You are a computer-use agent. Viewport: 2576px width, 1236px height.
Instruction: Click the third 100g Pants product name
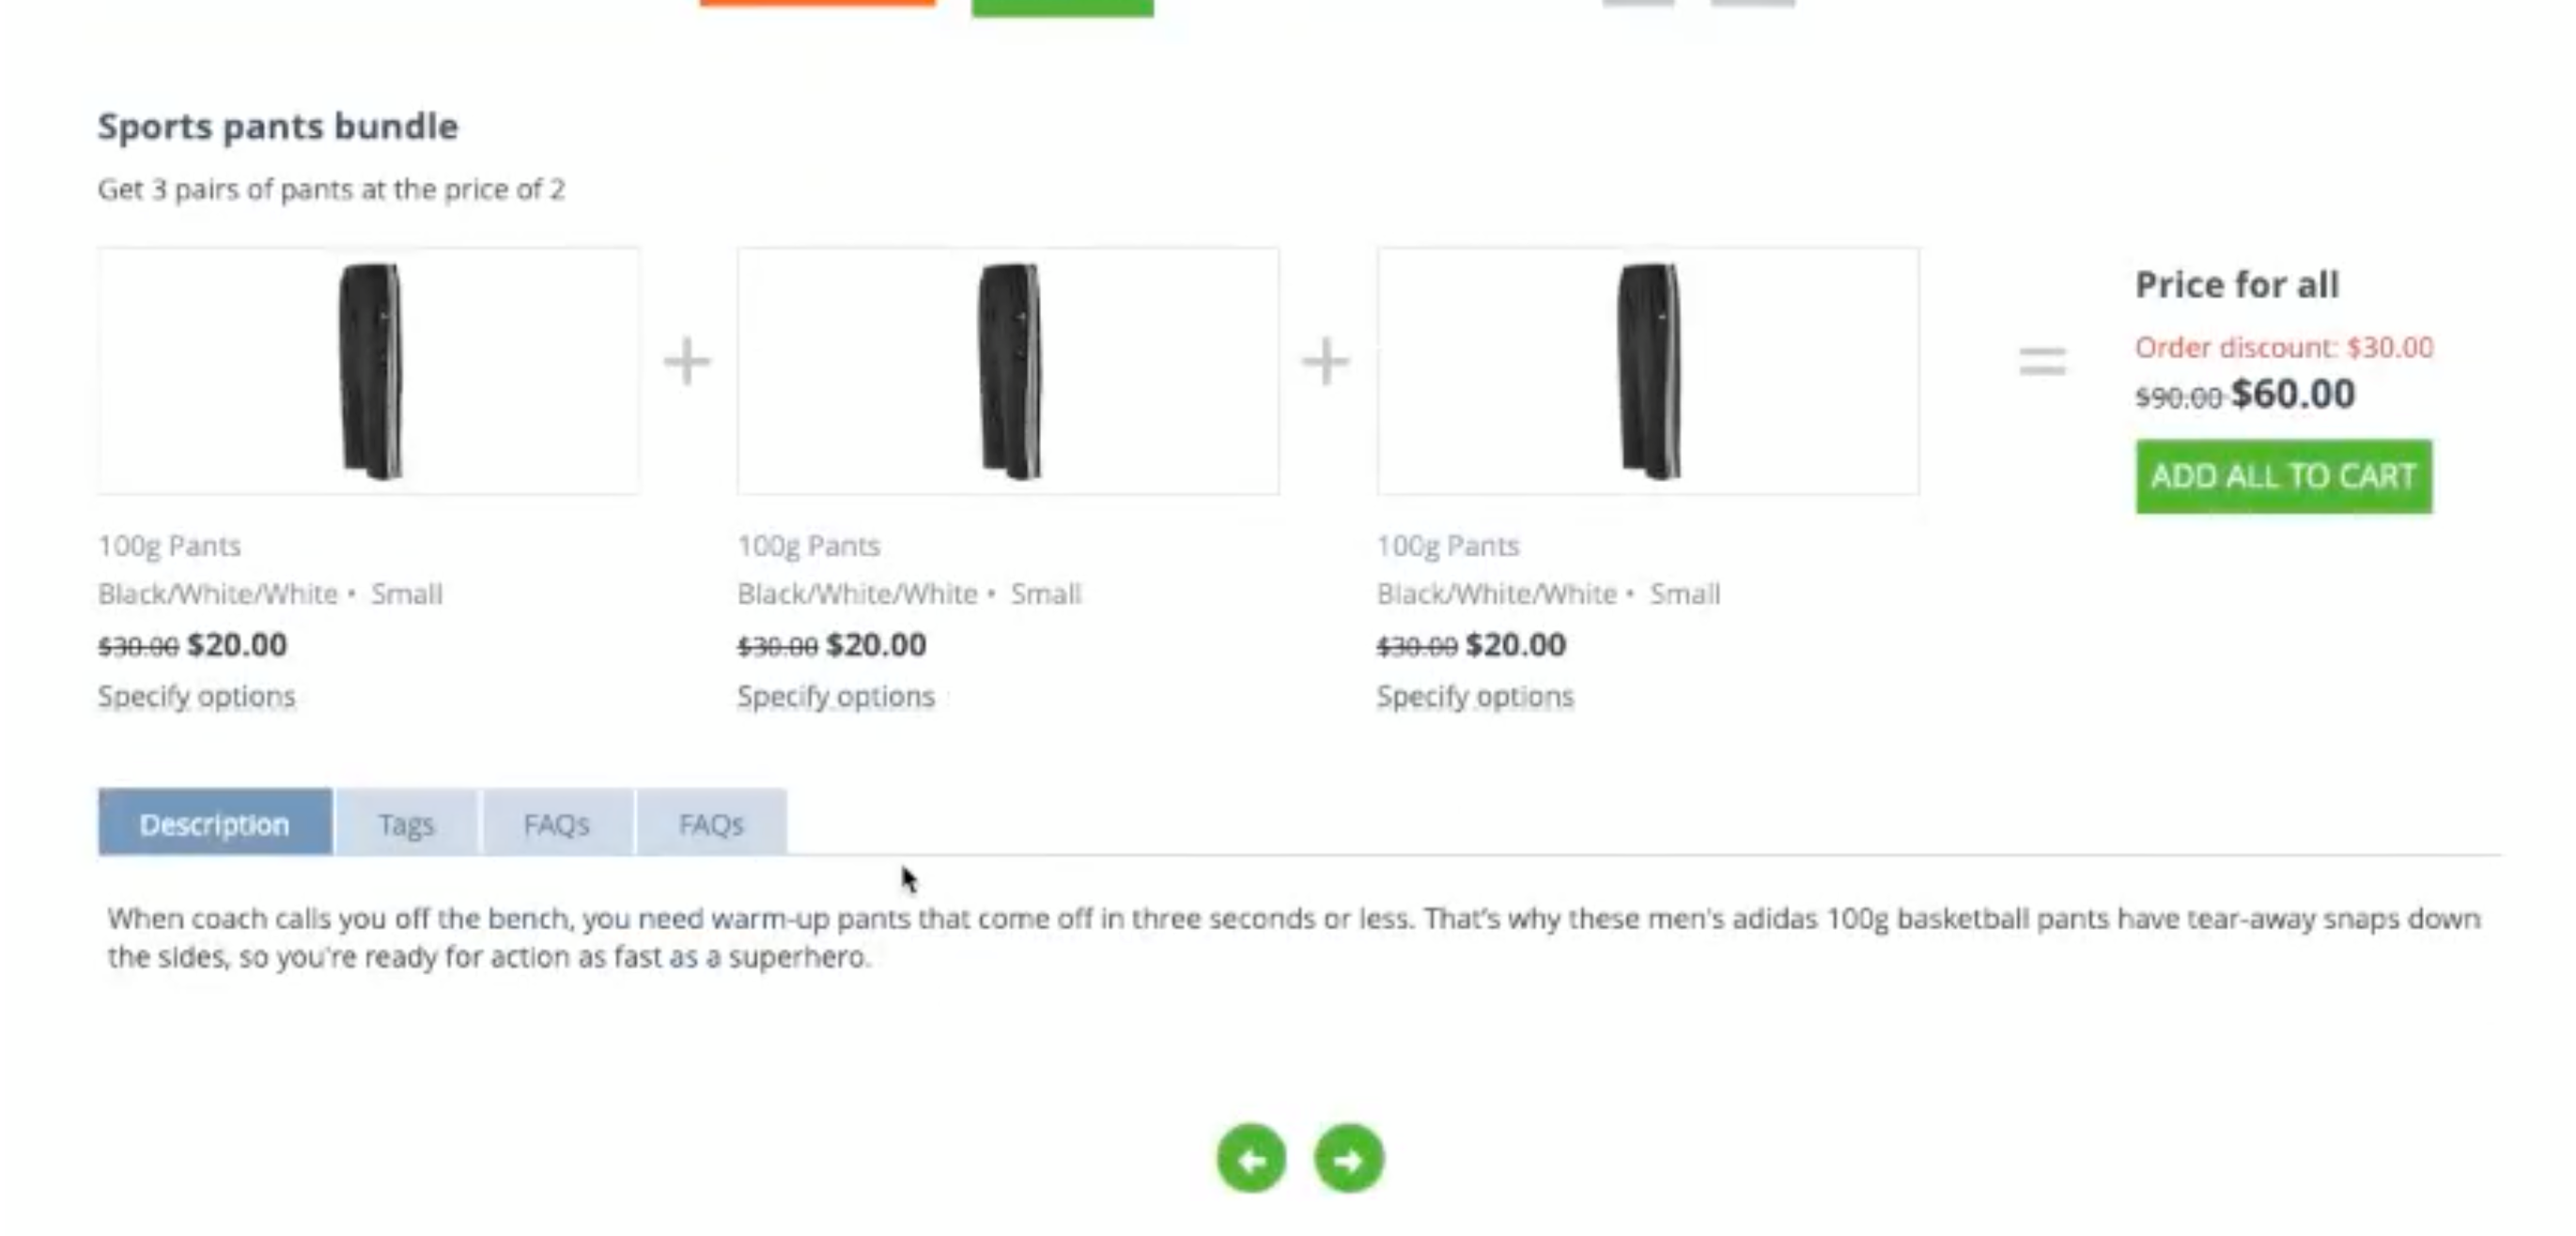1448,546
